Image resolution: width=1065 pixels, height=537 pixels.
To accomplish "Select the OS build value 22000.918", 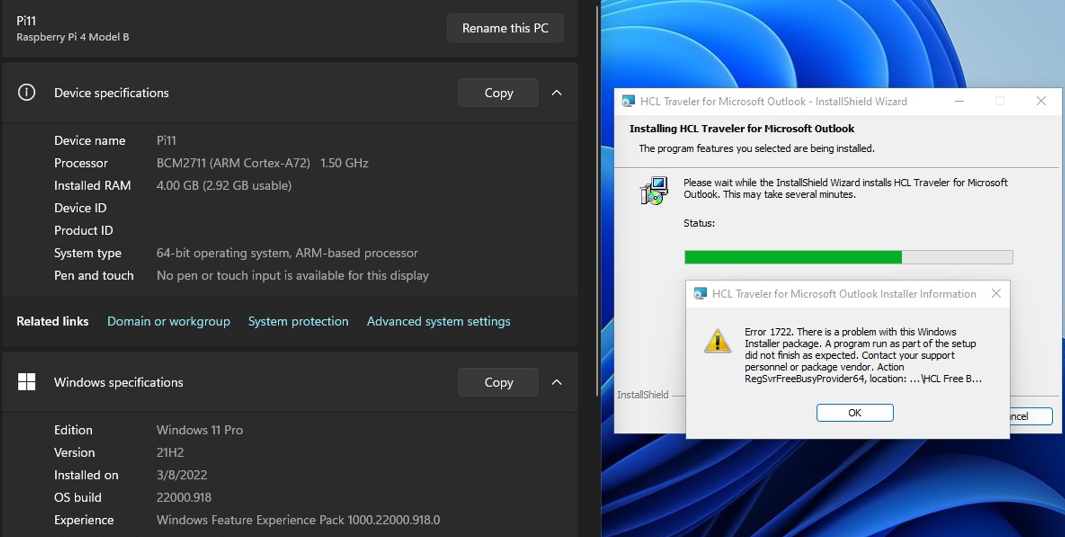I will point(184,497).
